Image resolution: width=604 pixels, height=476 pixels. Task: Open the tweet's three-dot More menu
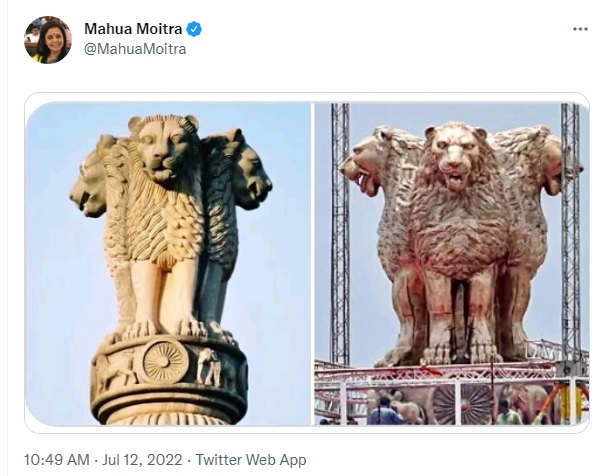pos(580,29)
